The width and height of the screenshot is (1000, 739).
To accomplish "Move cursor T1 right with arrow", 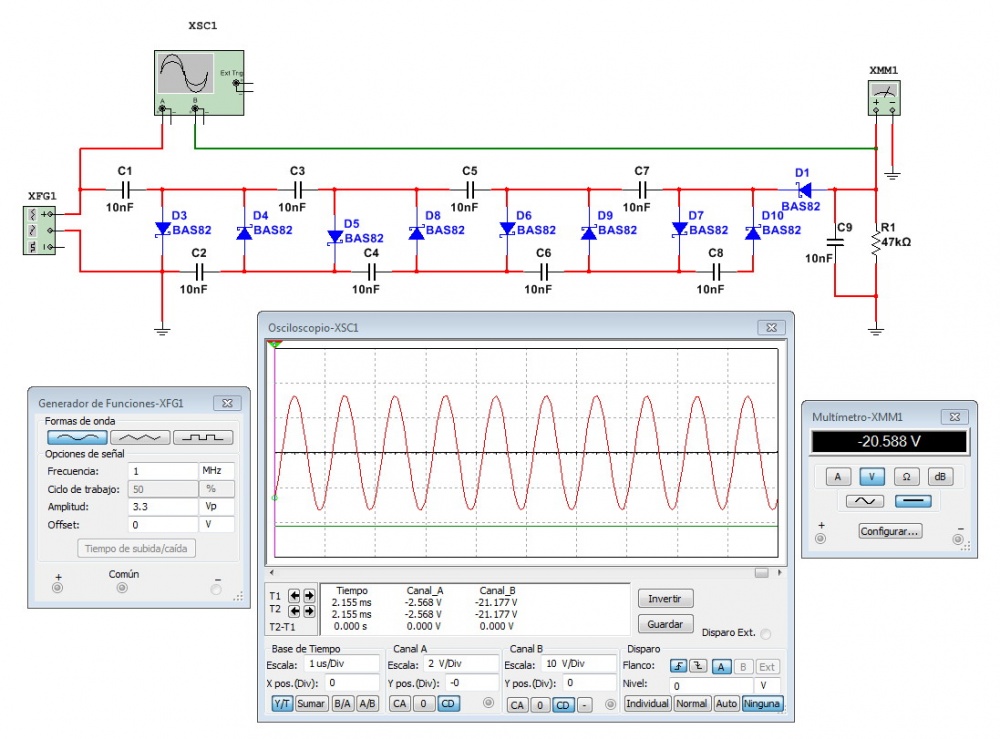I will tap(309, 595).
